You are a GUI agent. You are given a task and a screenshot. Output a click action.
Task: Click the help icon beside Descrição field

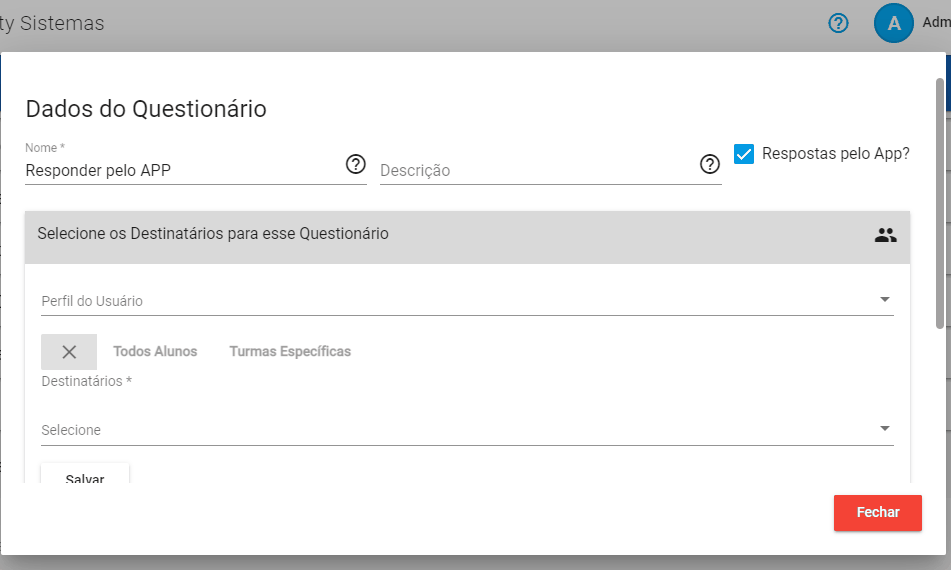click(x=710, y=164)
